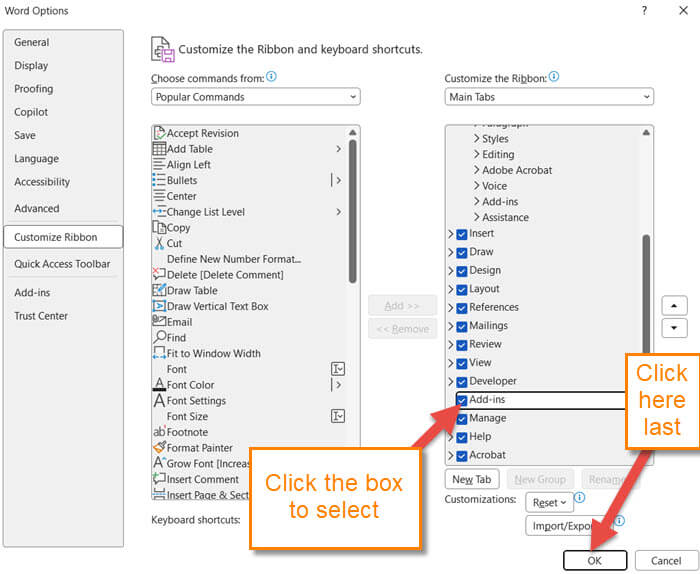Select the Copy command icon
The image size is (700, 574).
tap(159, 228)
